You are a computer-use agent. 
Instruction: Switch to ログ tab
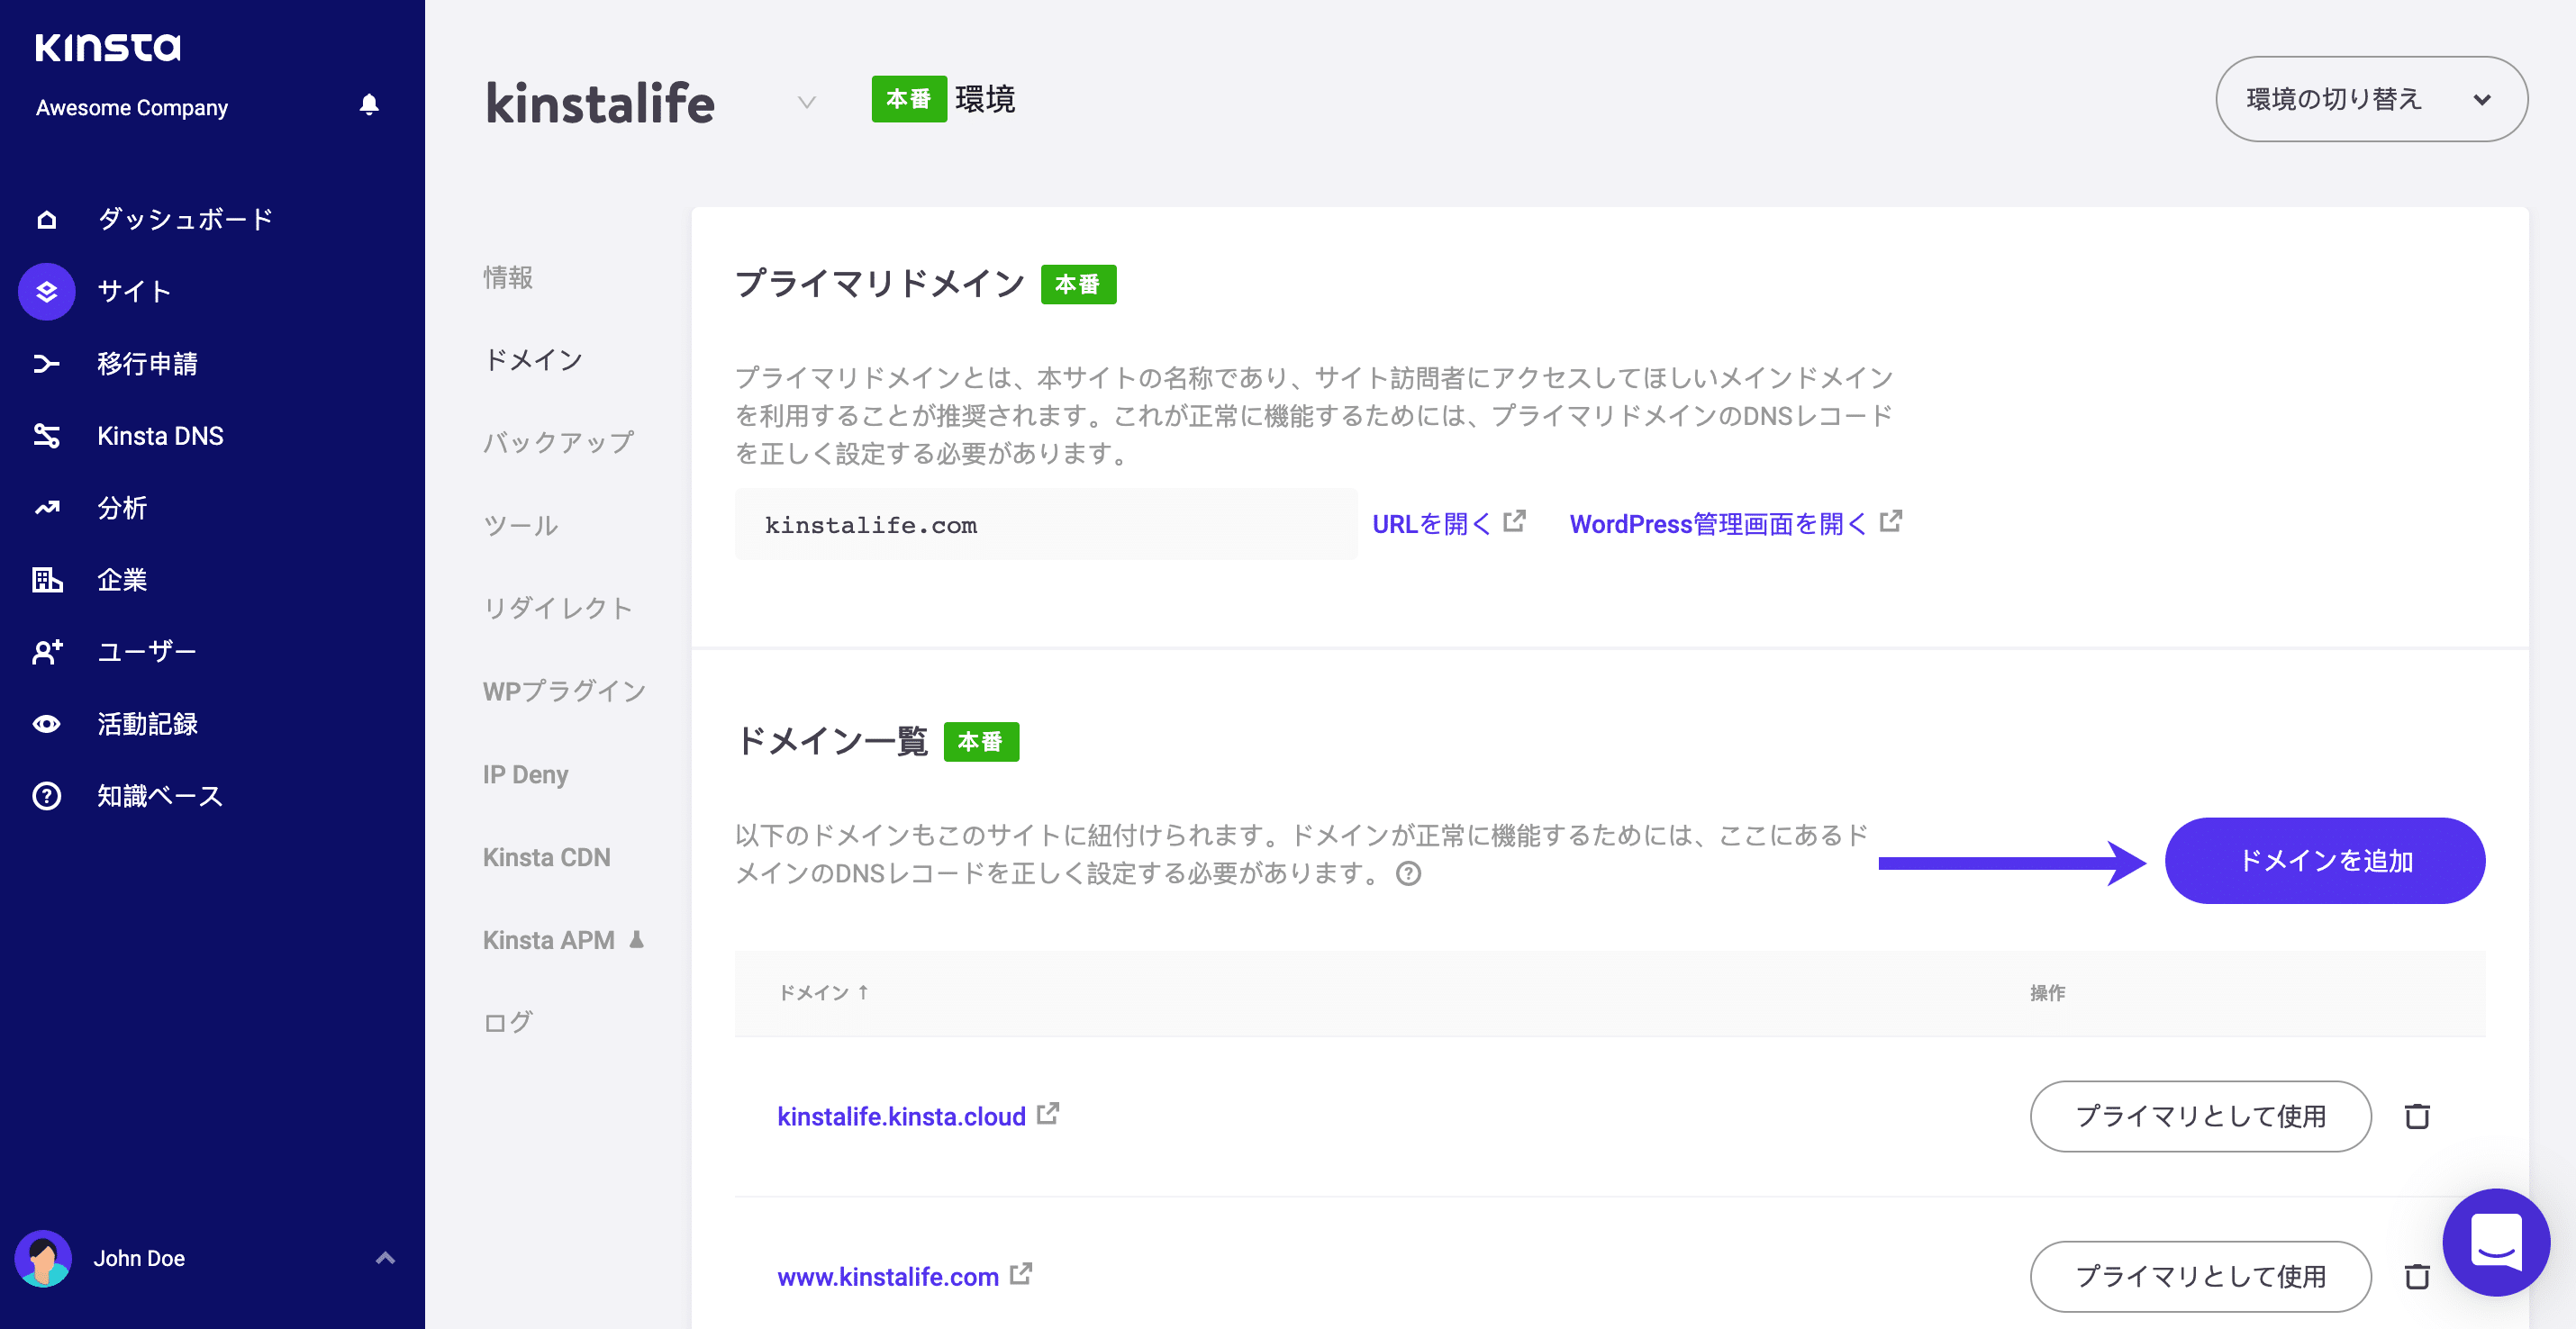point(508,1022)
